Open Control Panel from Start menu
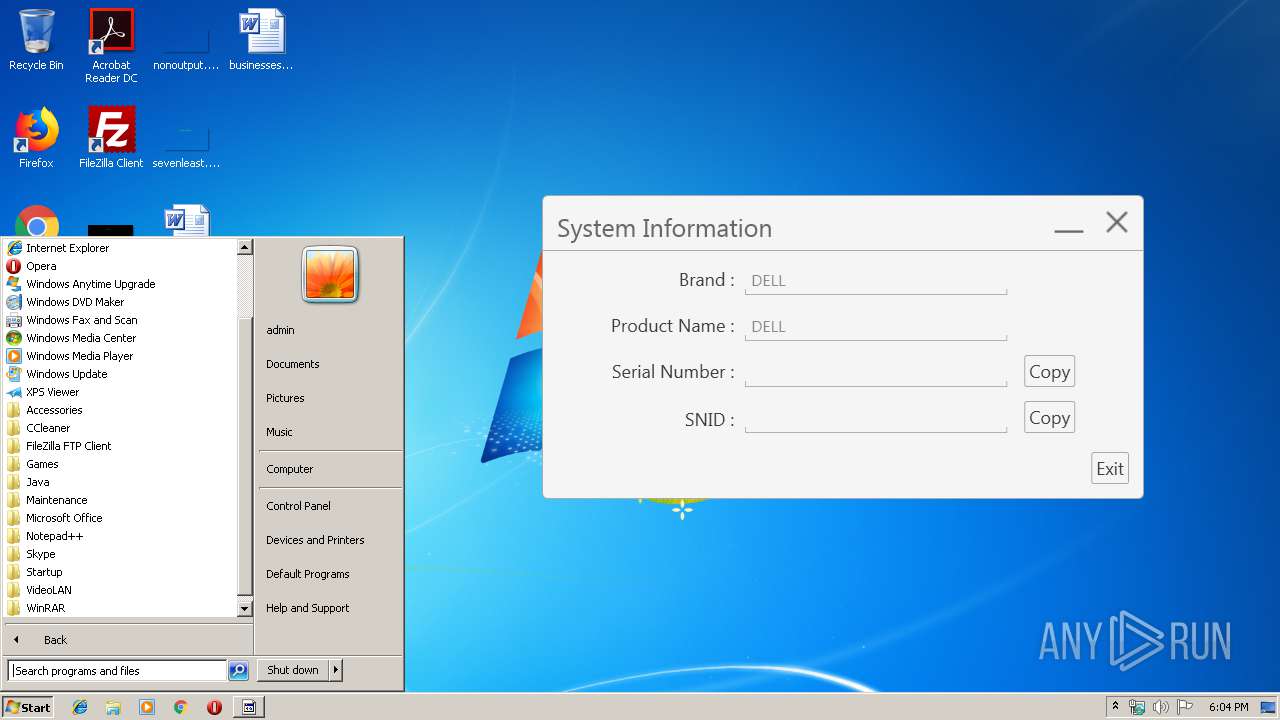1280x720 pixels. tap(298, 506)
